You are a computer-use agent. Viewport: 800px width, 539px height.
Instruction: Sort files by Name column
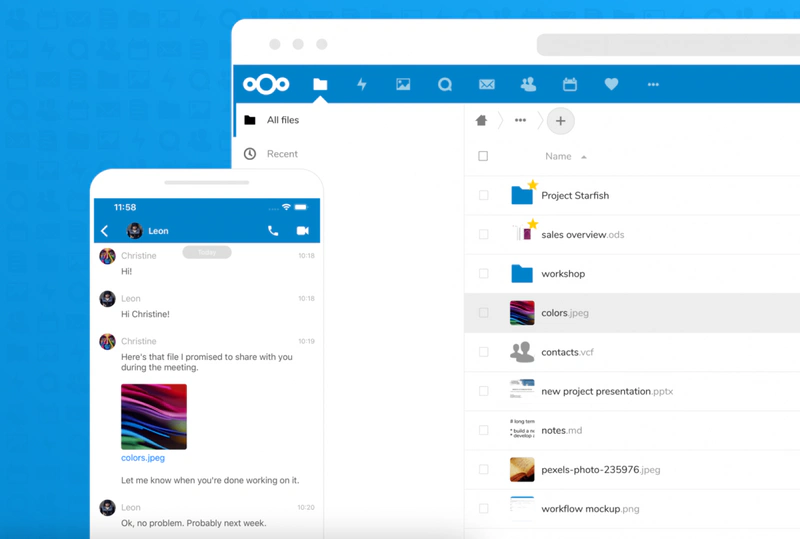(x=558, y=156)
